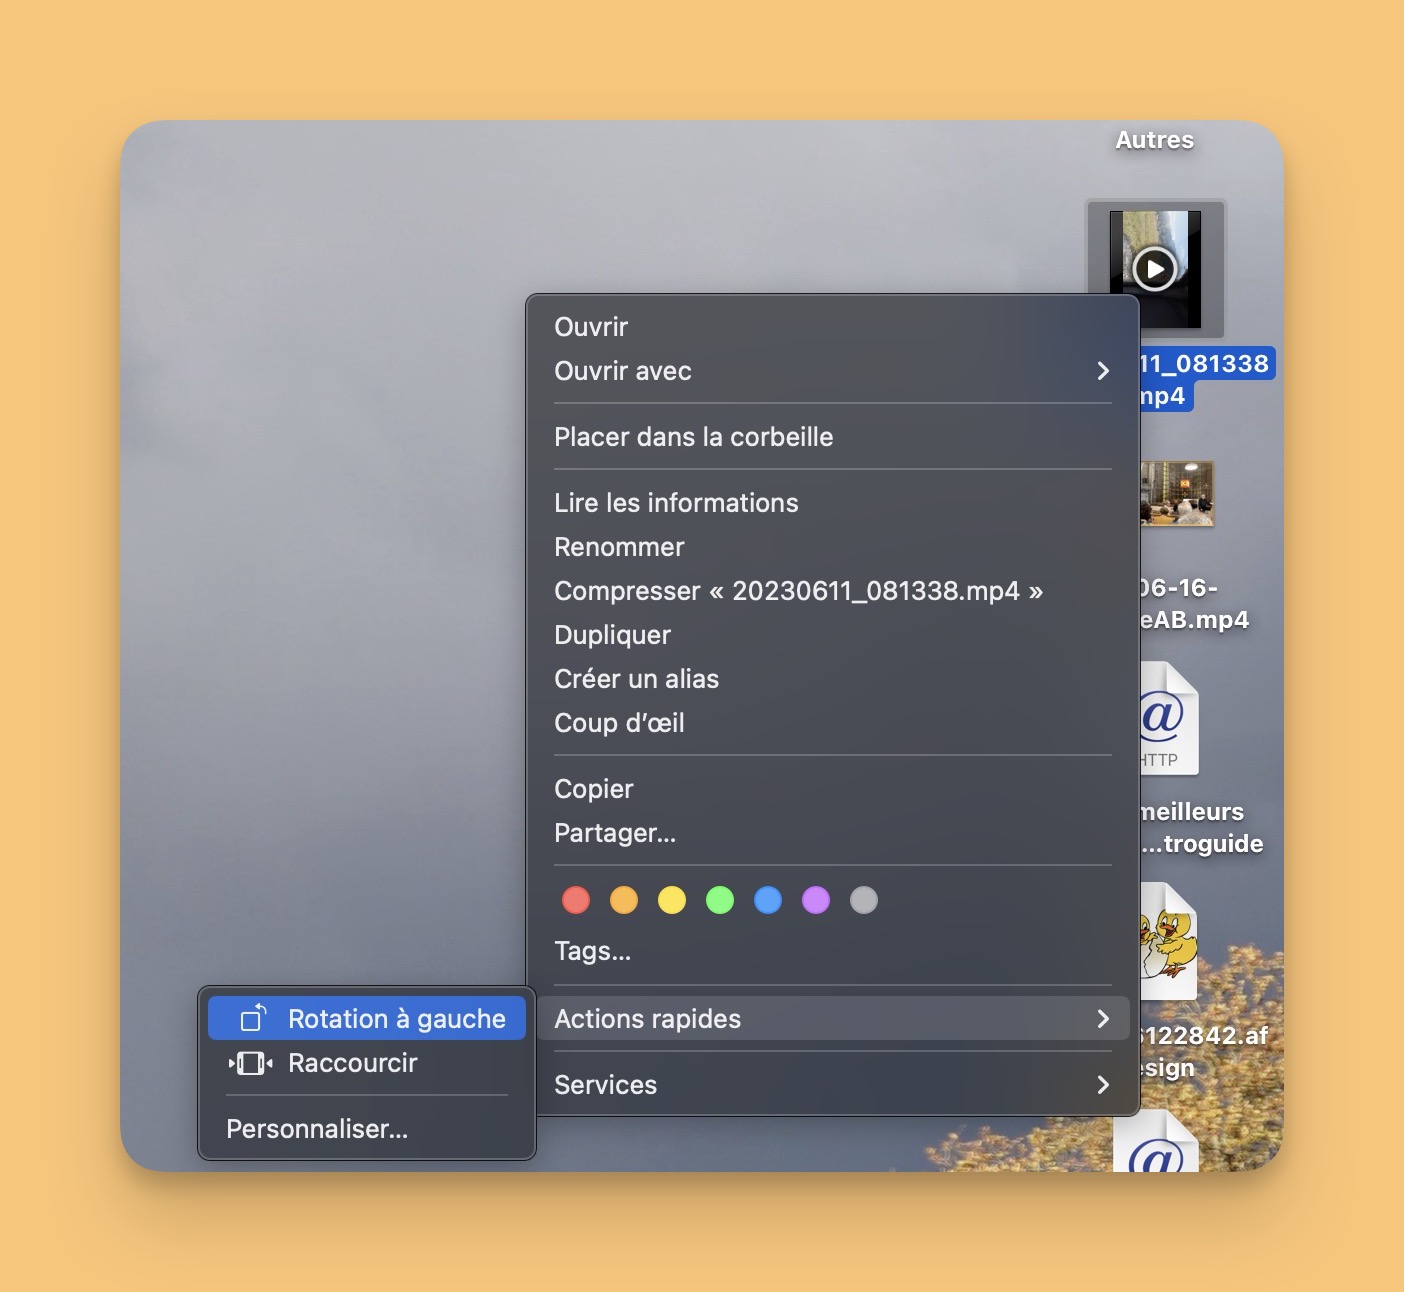
Task: Click the eAB.mp4 file name label
Action: coord(1195,603)
